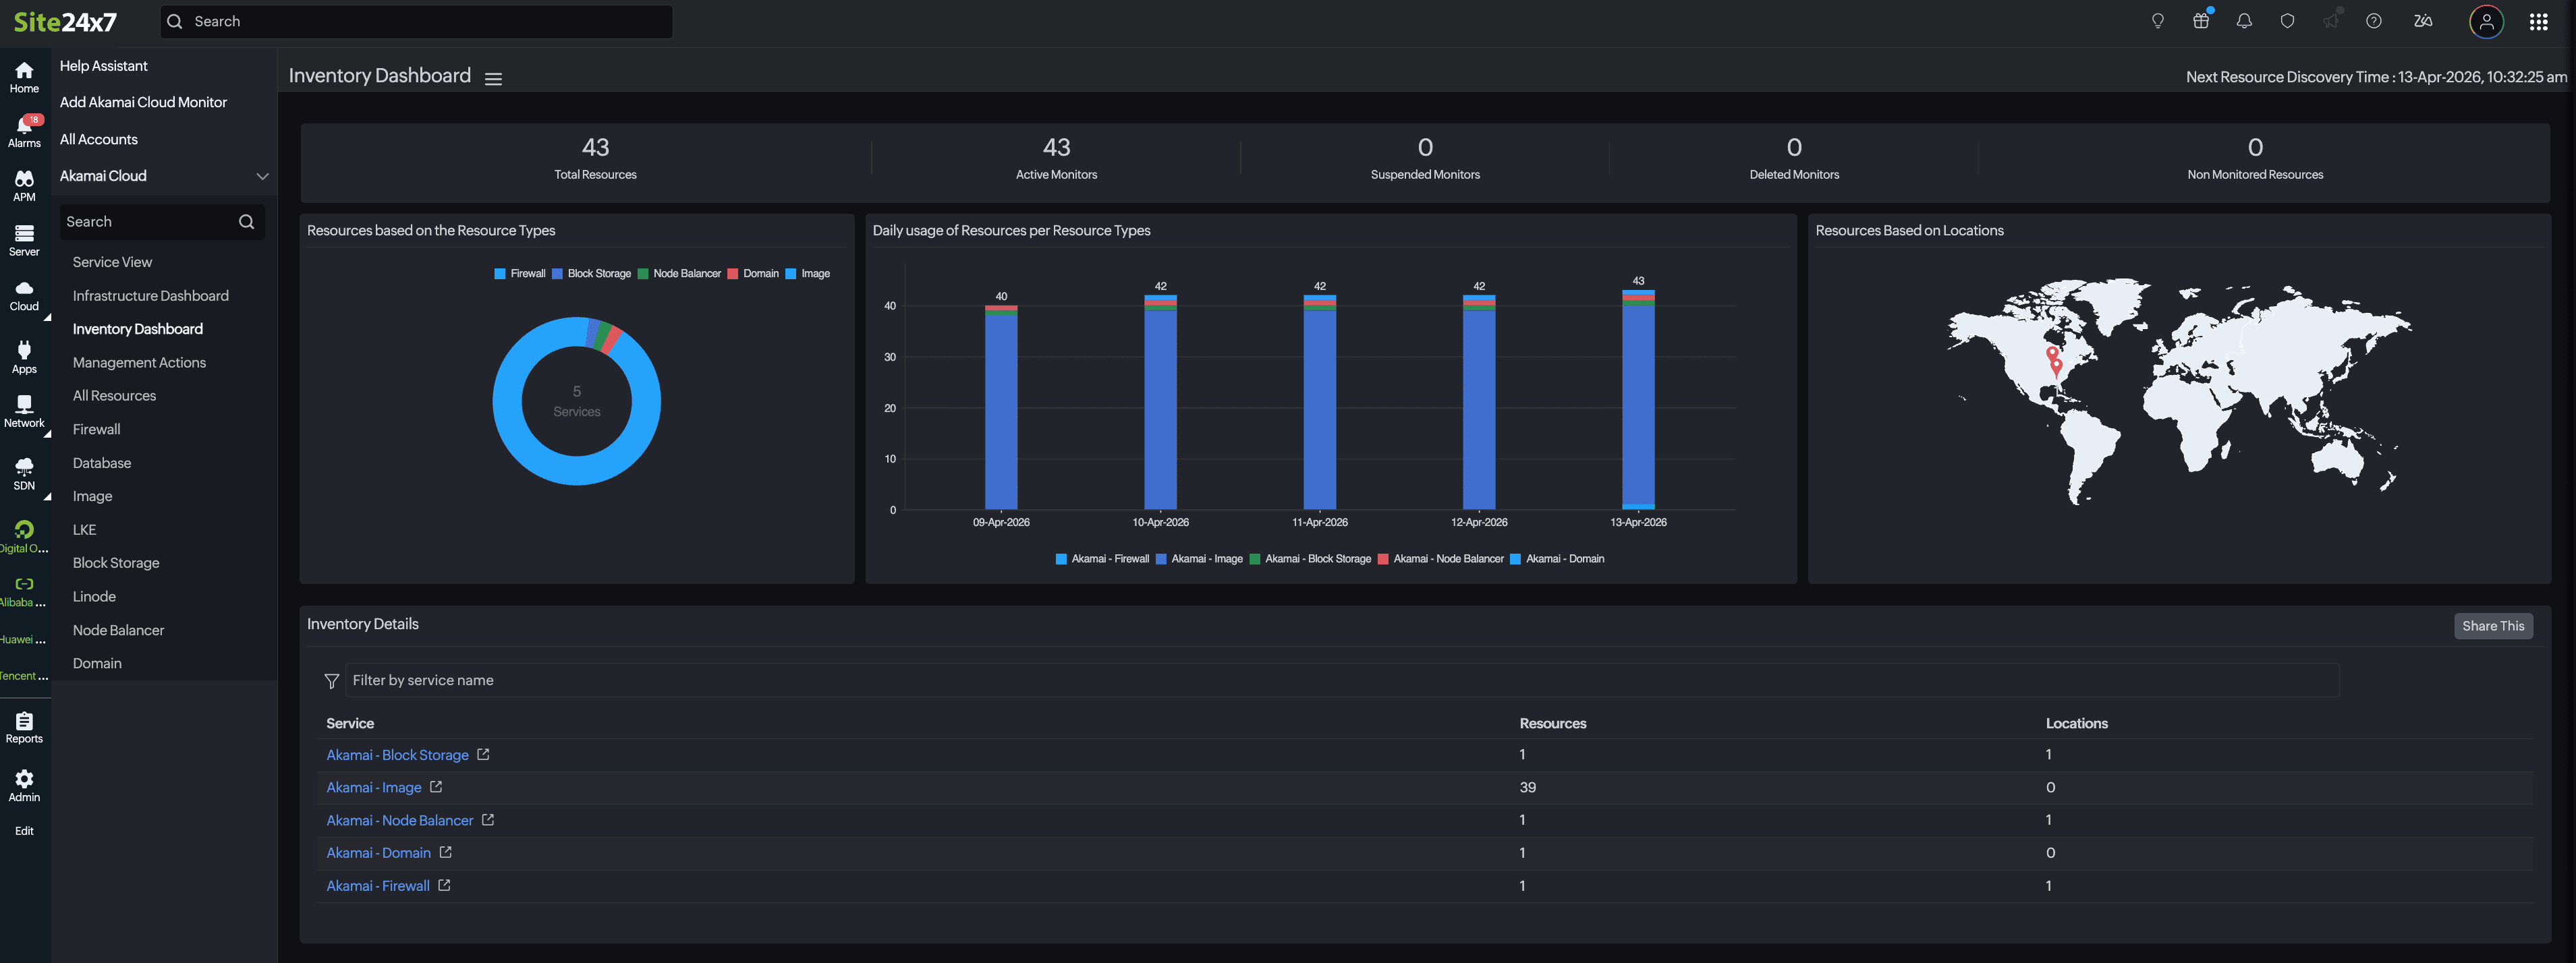The height and width of the screenshot is (963, 2576).
Task: Open the Server monitoring section
Action: pos(24,239)
